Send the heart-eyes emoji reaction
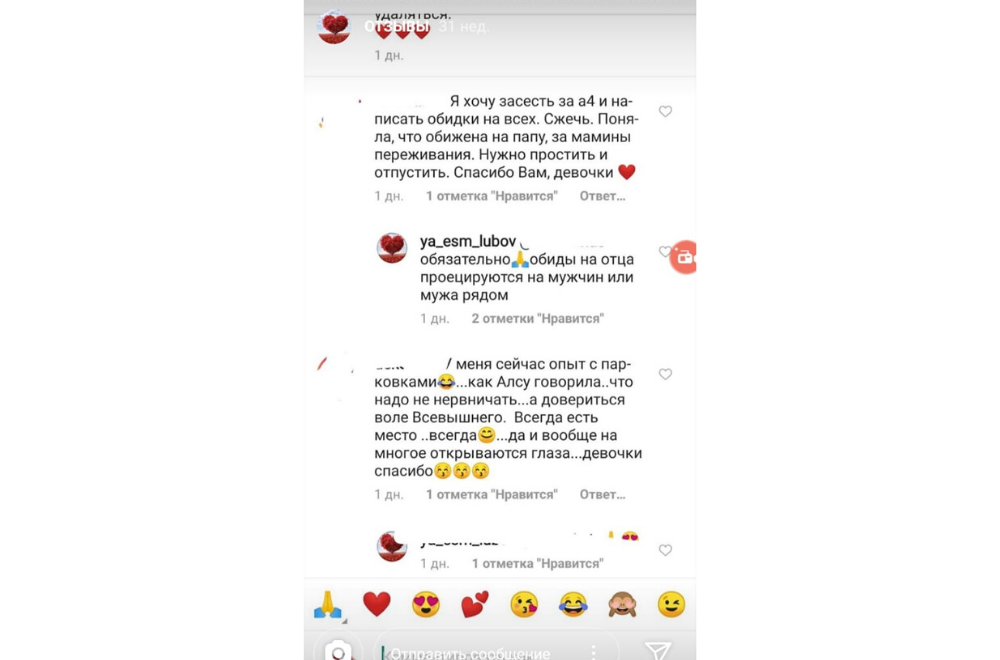1000x660 pixels. click(x=425, y=604)
